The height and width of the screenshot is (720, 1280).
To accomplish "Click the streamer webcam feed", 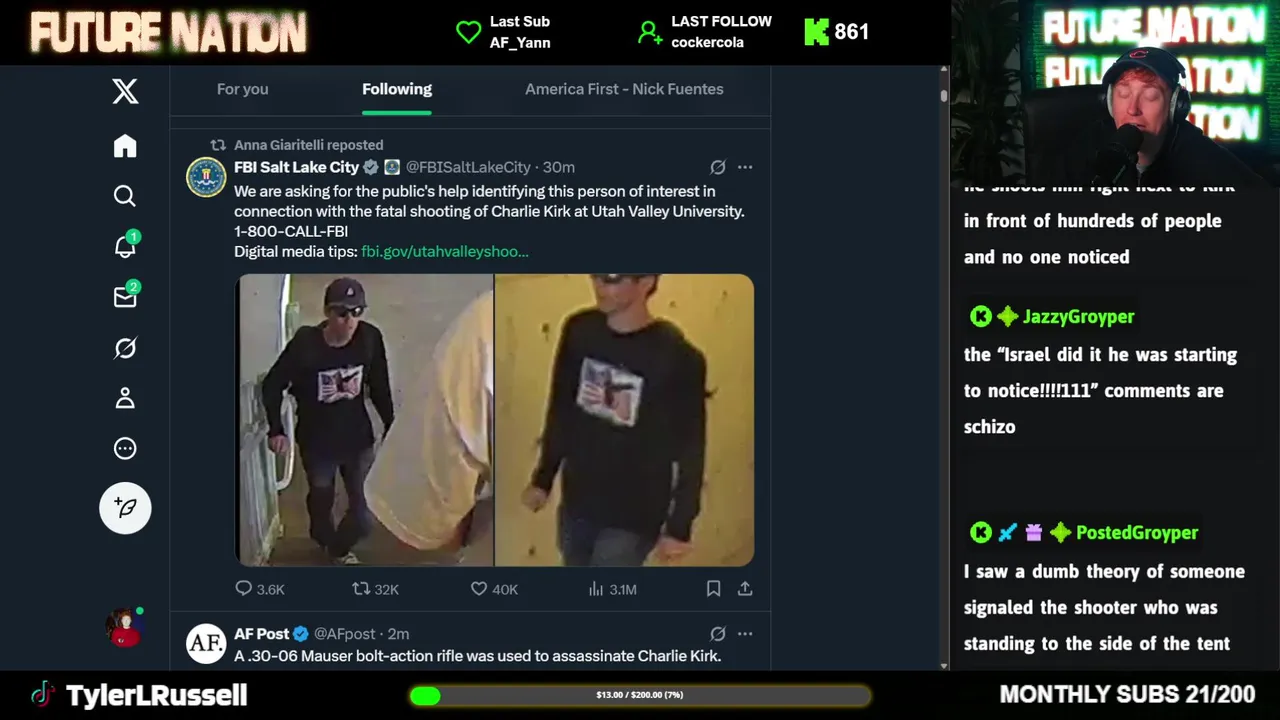I will point(1115,95).
